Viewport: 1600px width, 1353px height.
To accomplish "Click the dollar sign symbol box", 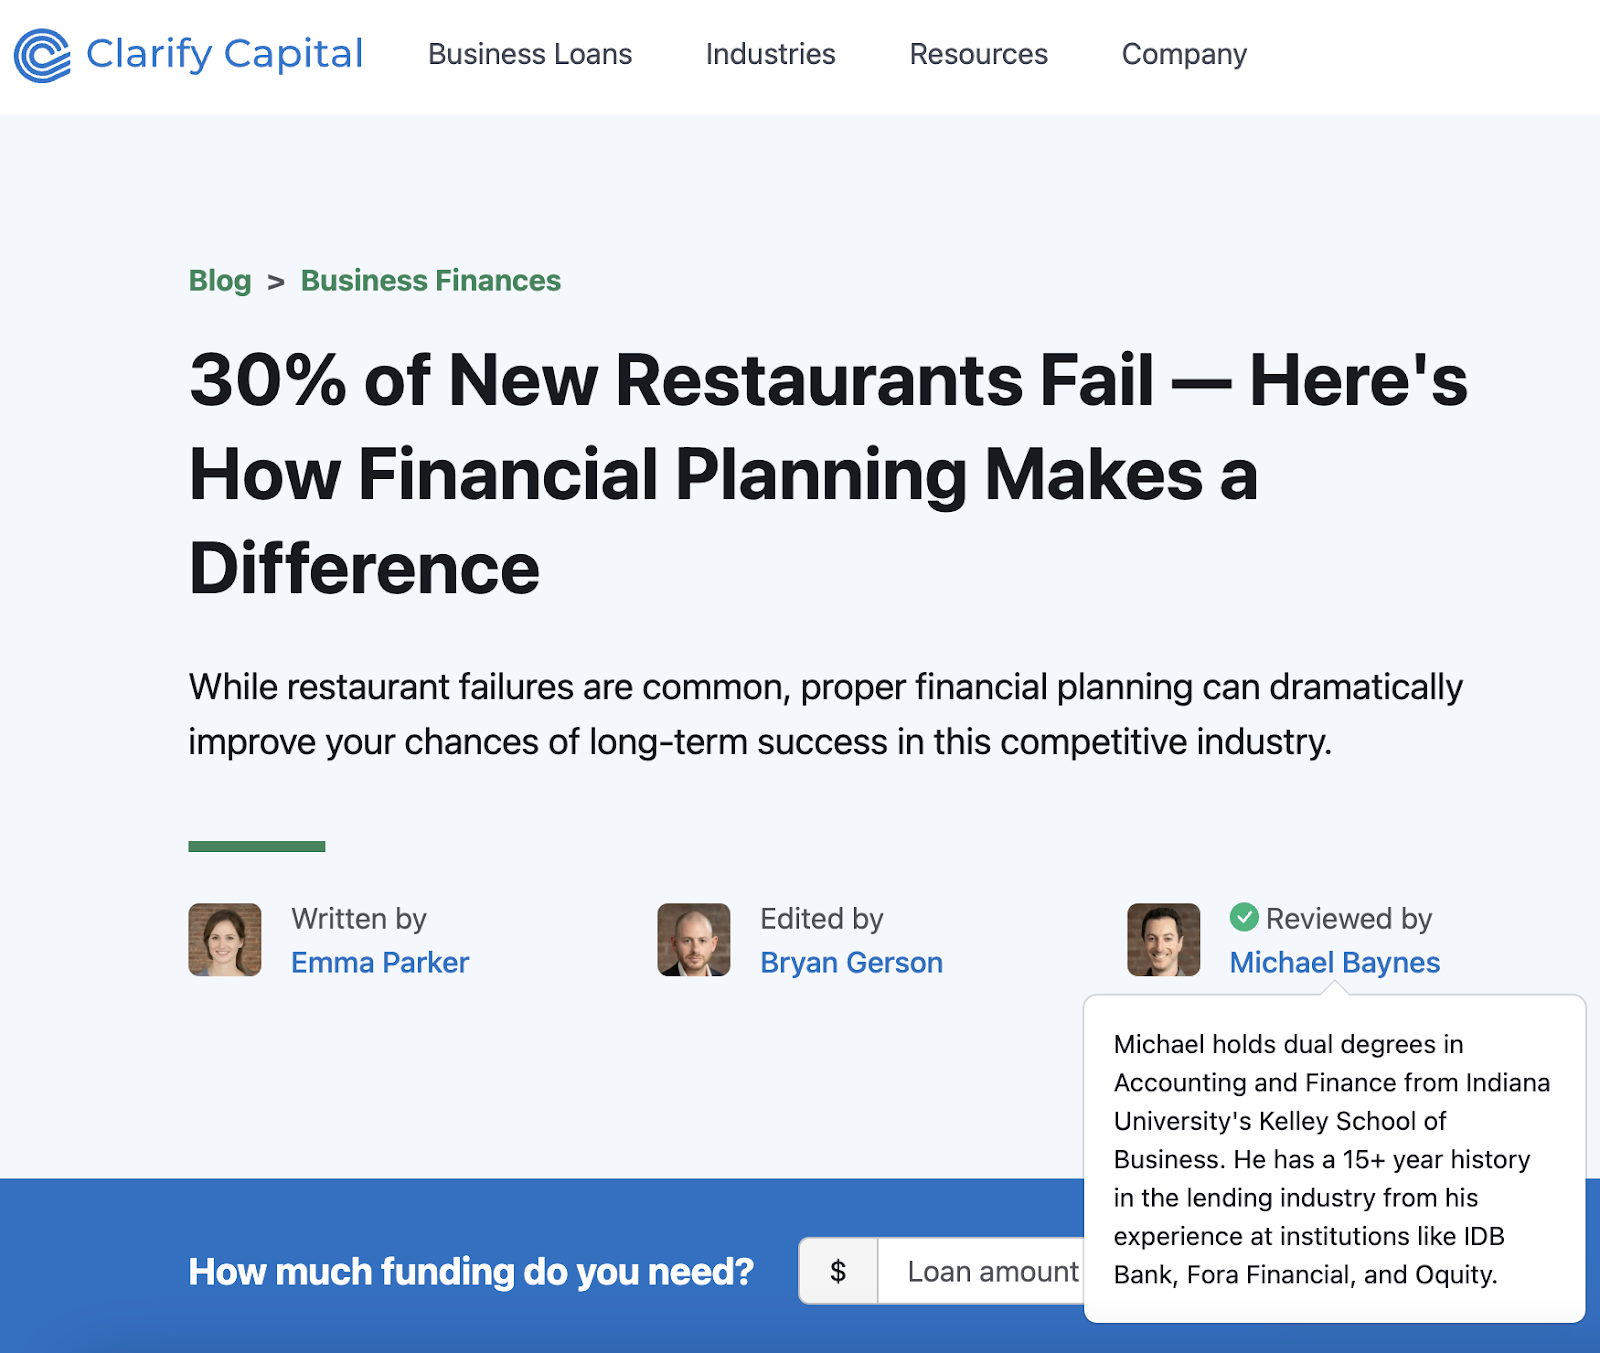I will pyautogui.click(x=838, y=1271).
